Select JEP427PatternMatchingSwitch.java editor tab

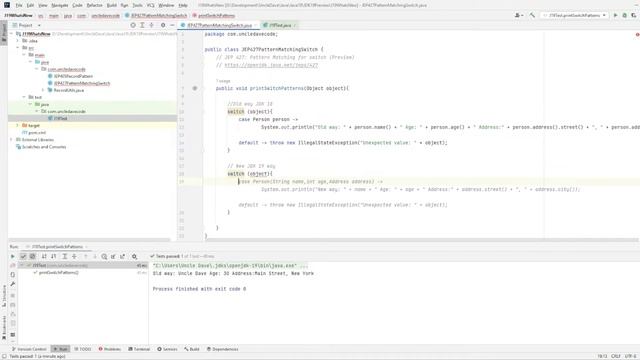pyautogui.click(x=219, y=25)
